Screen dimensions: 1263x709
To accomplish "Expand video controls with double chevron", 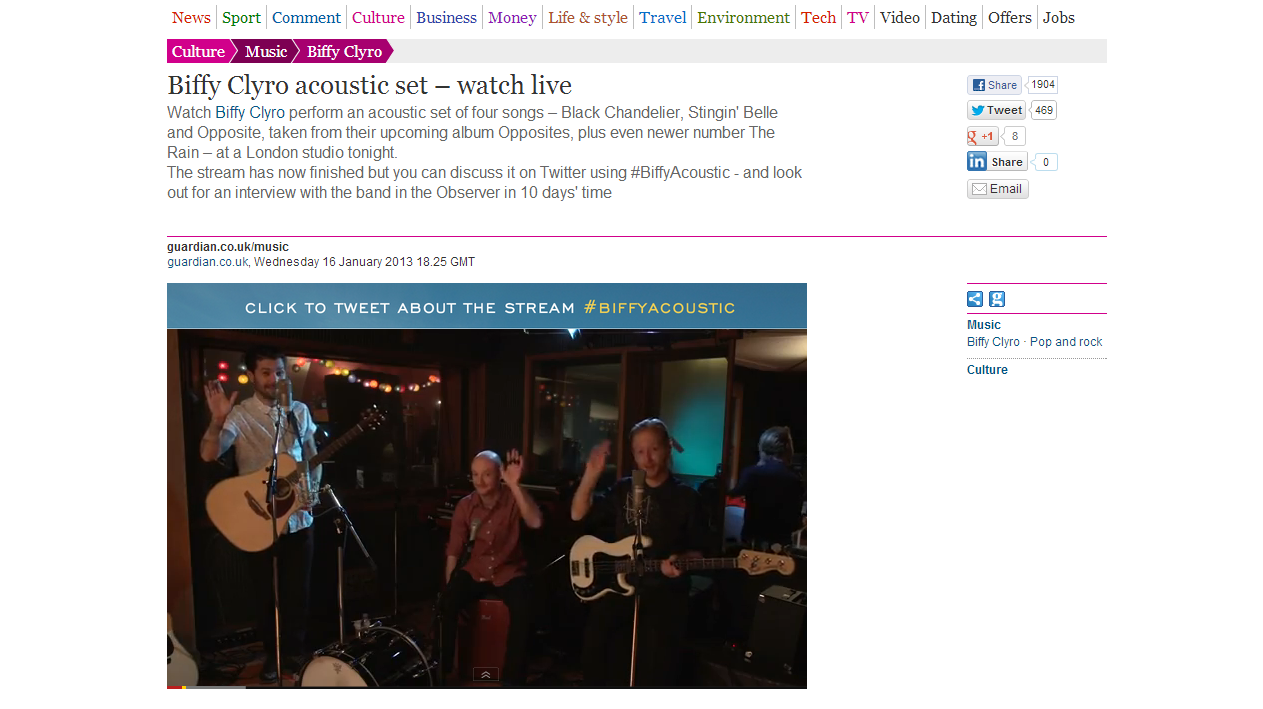I will click(x=486, y=675).
